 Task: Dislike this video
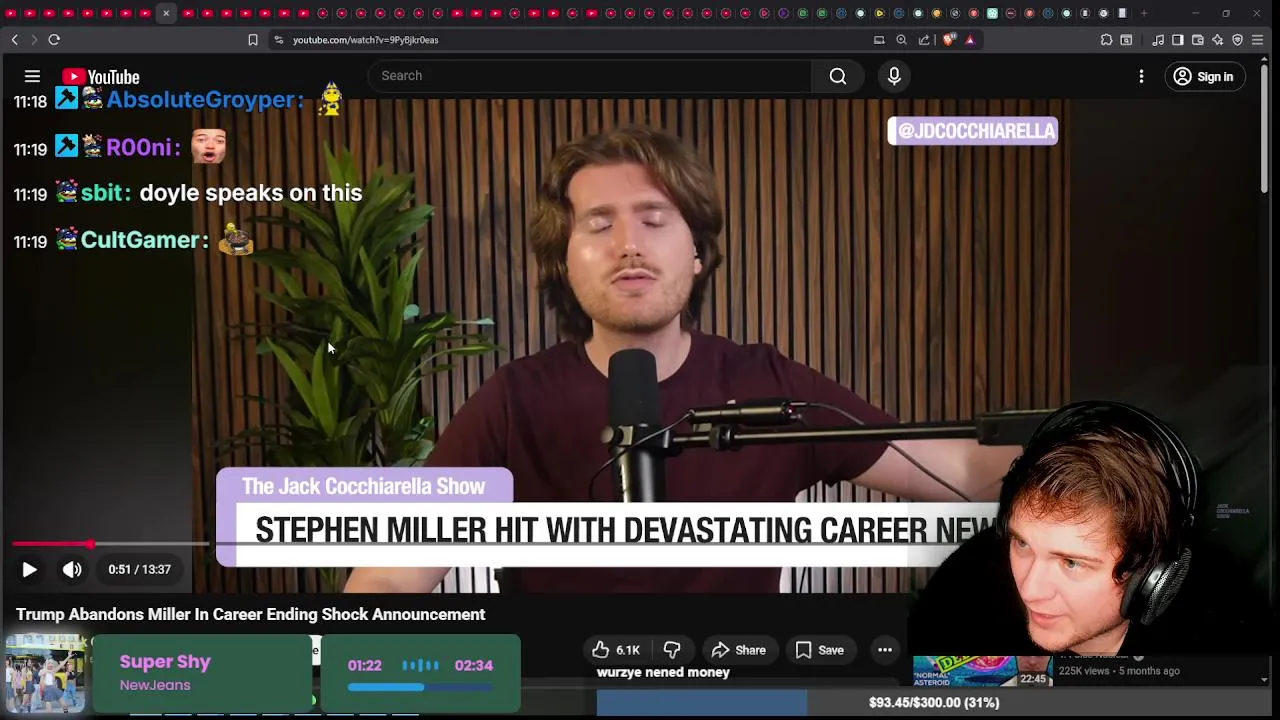pyautogui.click(x=672, y=650)
